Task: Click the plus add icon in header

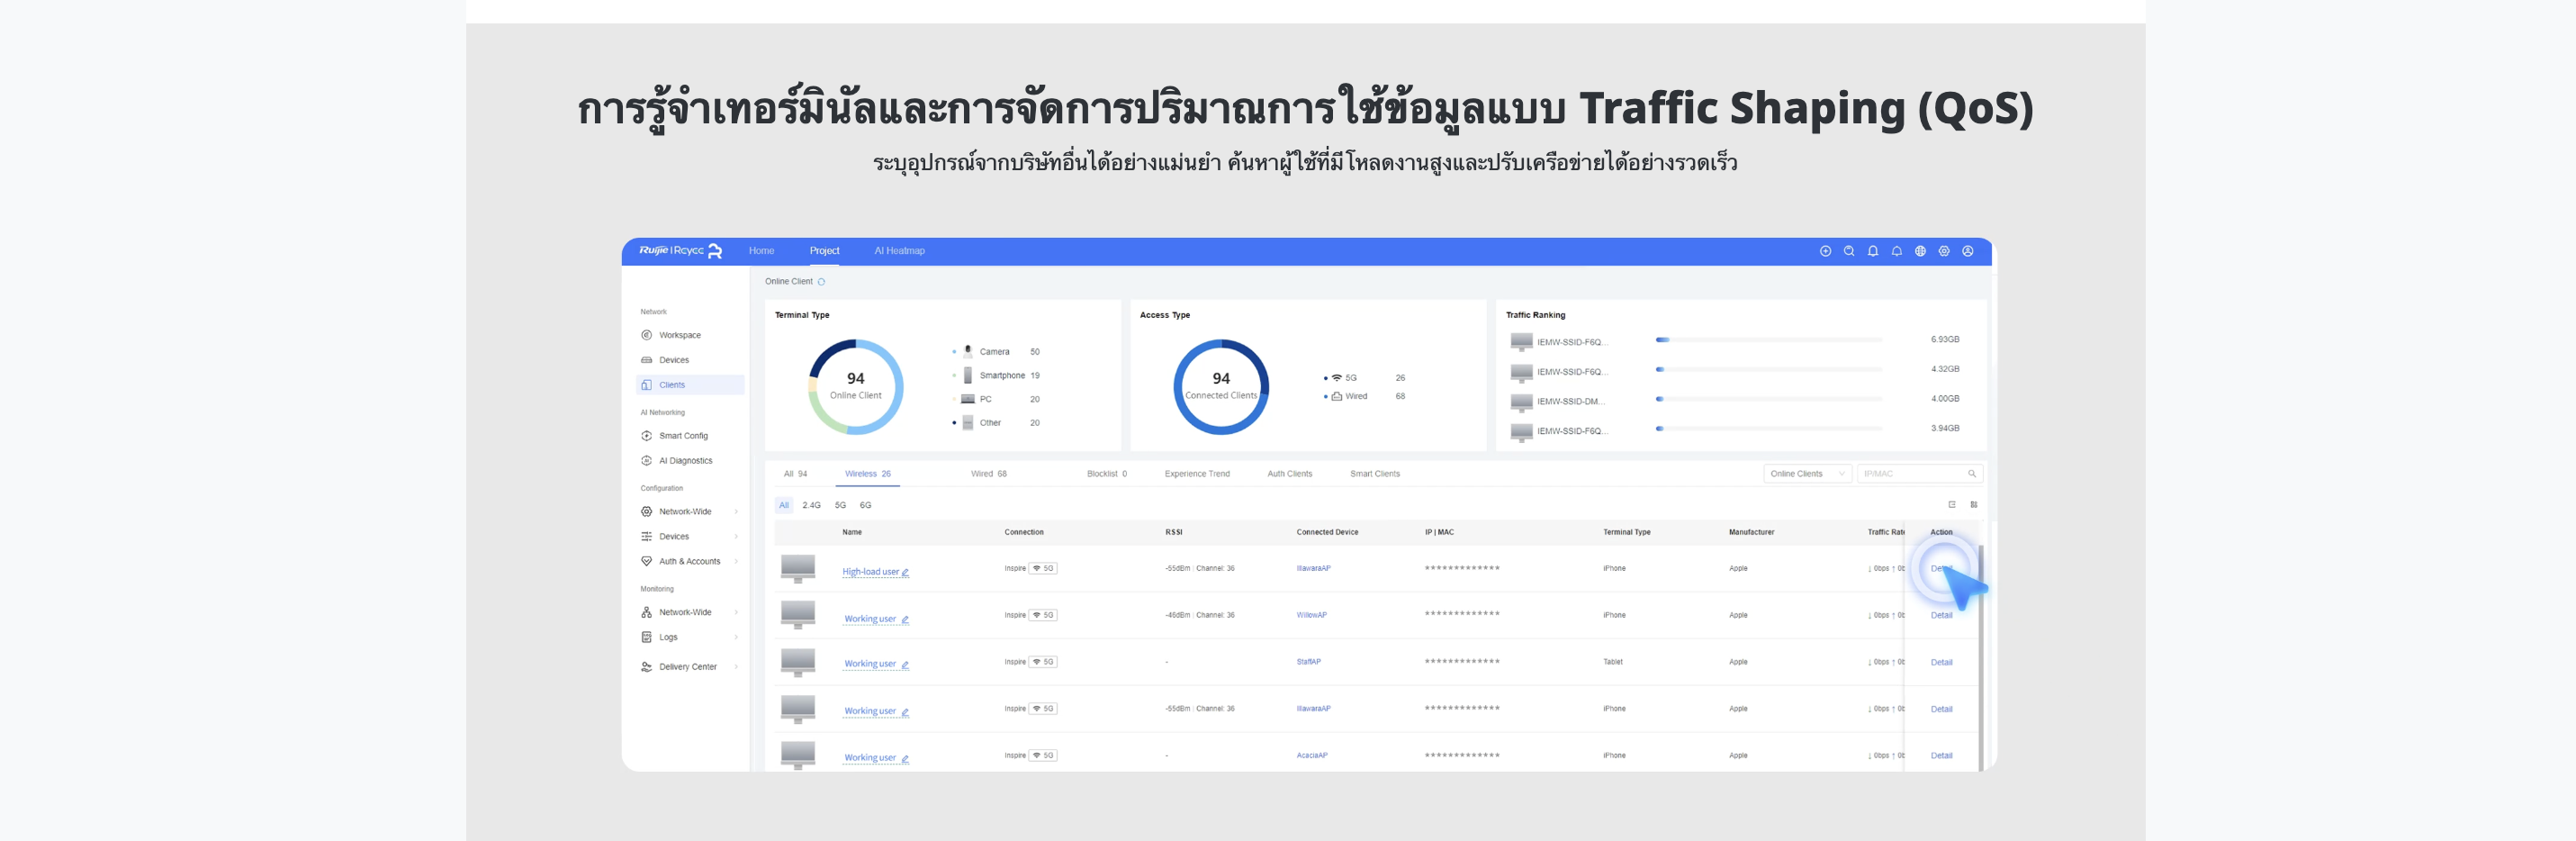Action: [x=1825, y=251]
